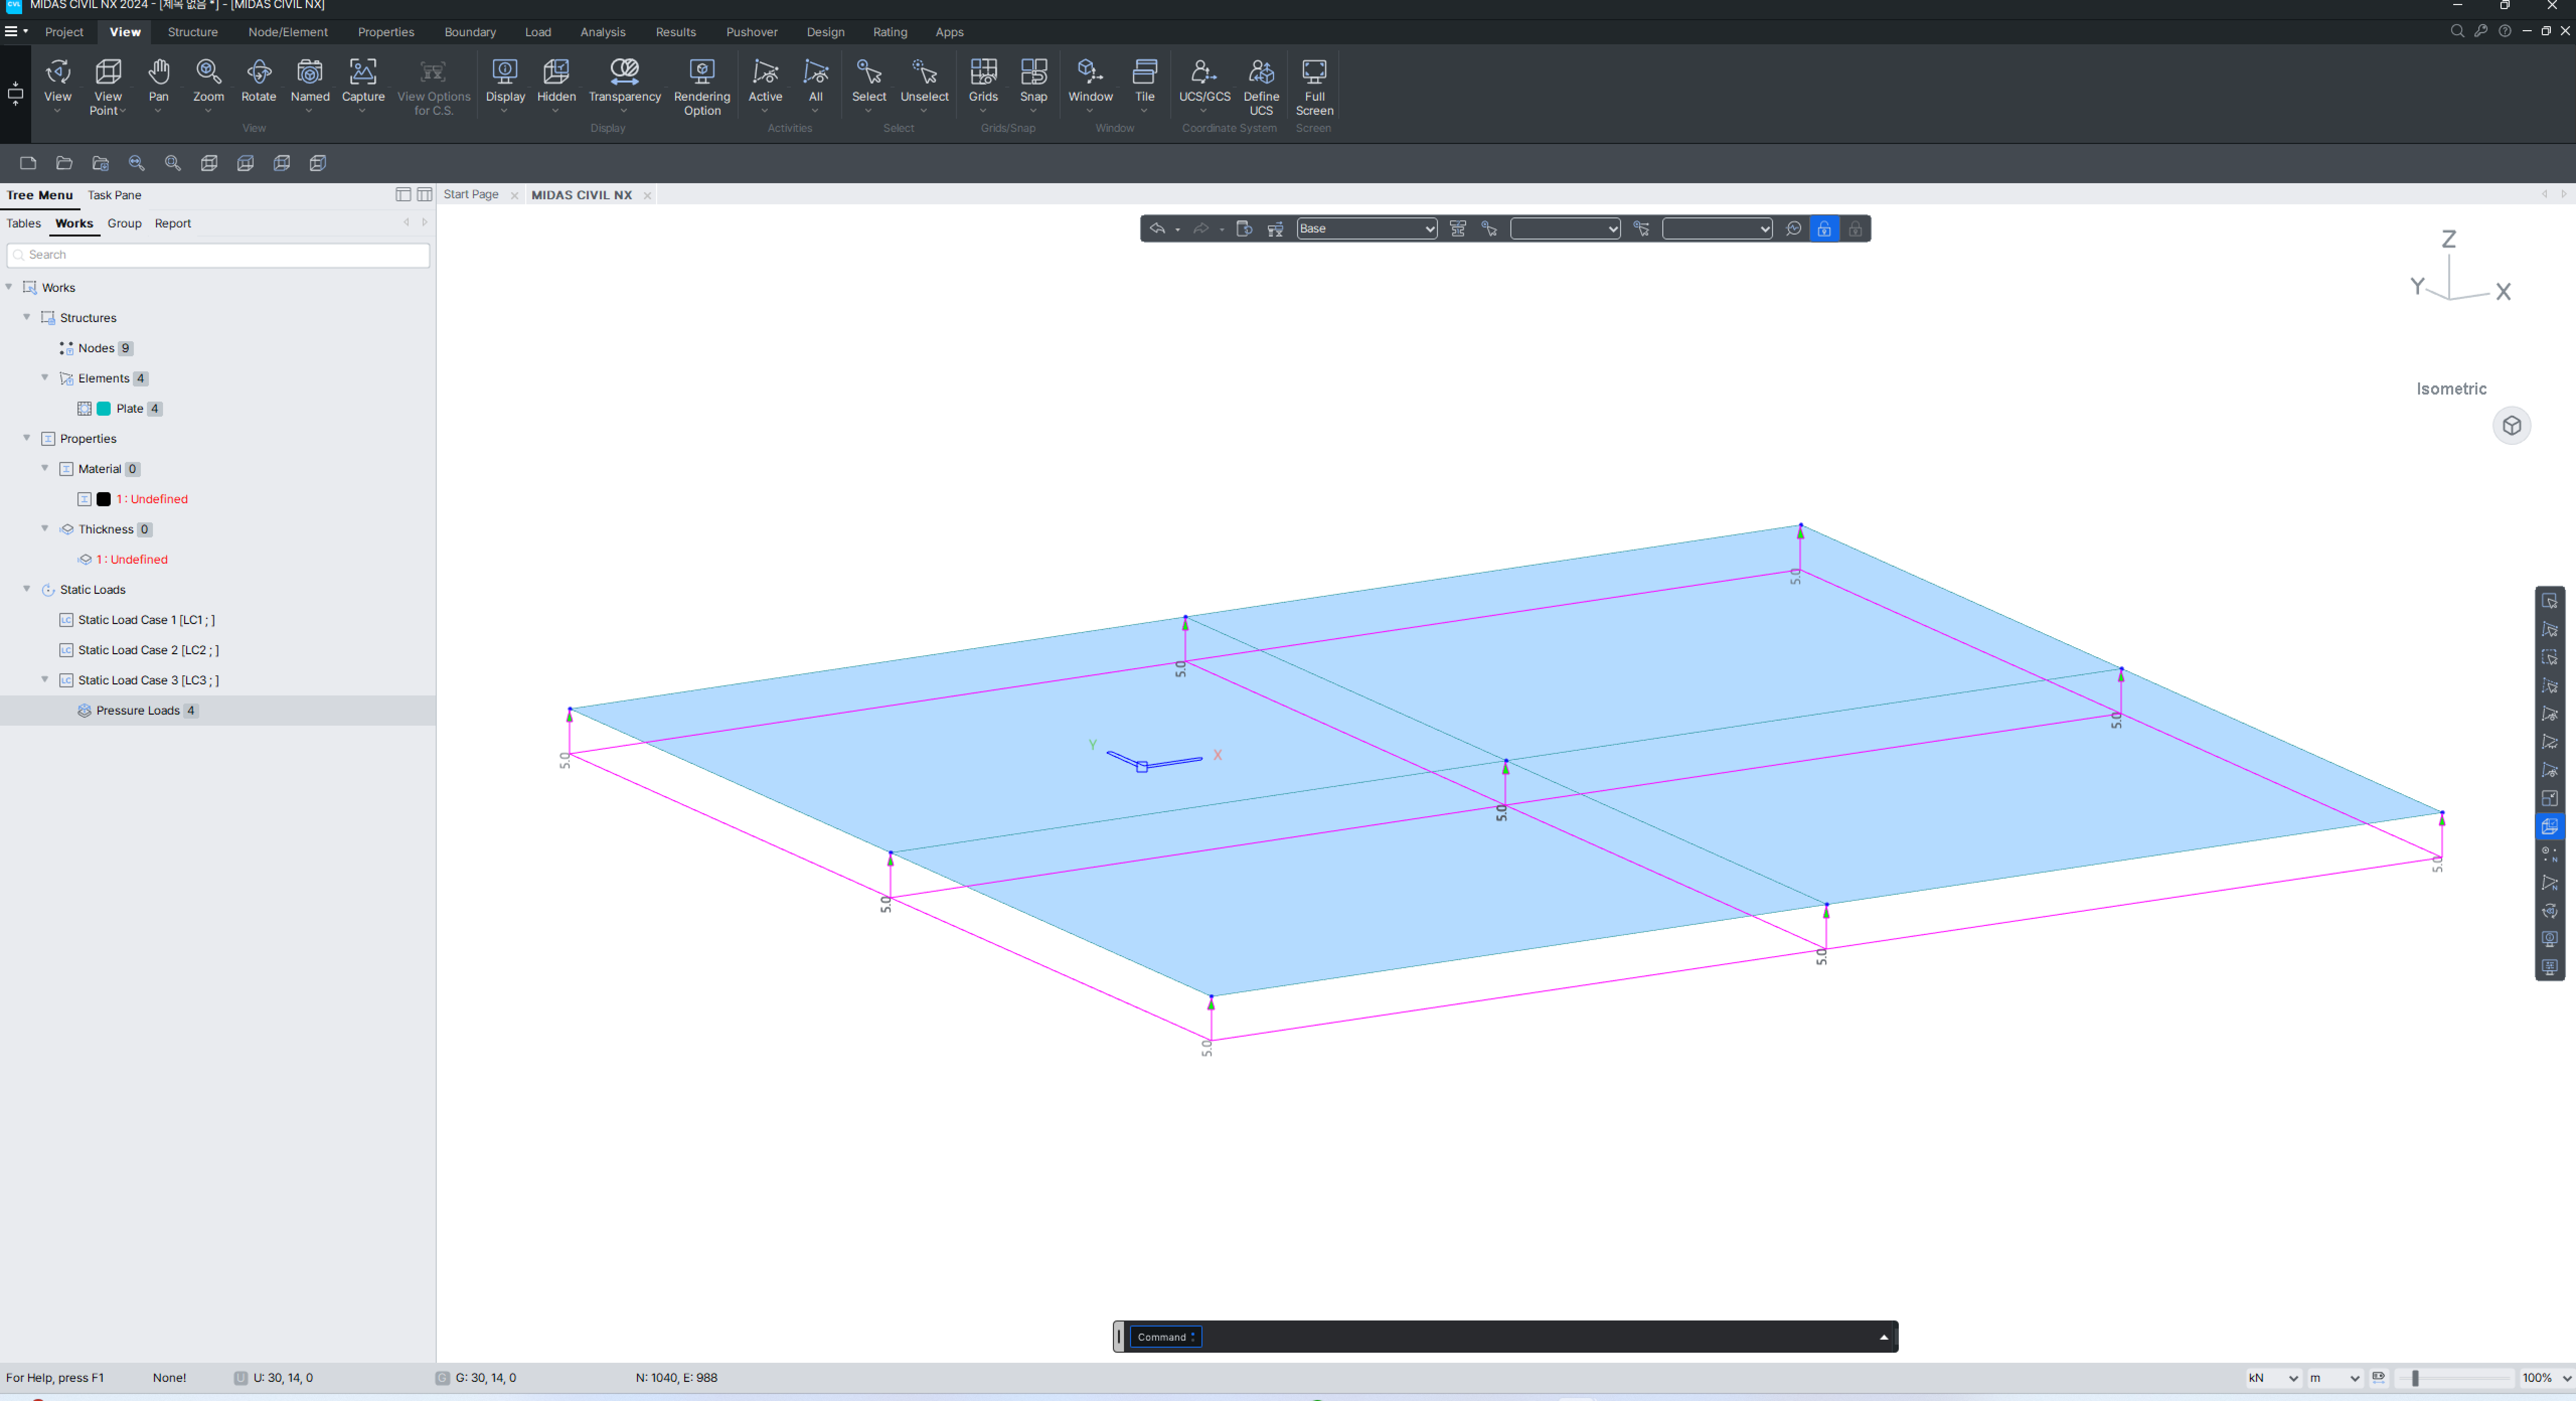Expand the Command line panel arrow
The width and height of the screenshot is (2576, 1401).
(x=1884, y=1337)
